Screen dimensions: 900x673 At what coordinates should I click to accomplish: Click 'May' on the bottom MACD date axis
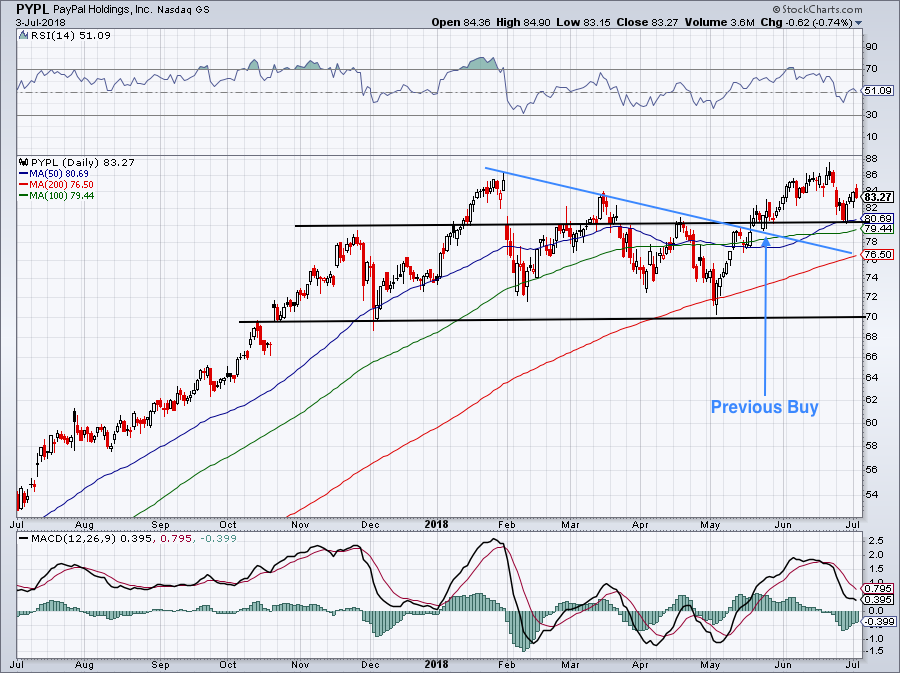click(x=710, y=665)
